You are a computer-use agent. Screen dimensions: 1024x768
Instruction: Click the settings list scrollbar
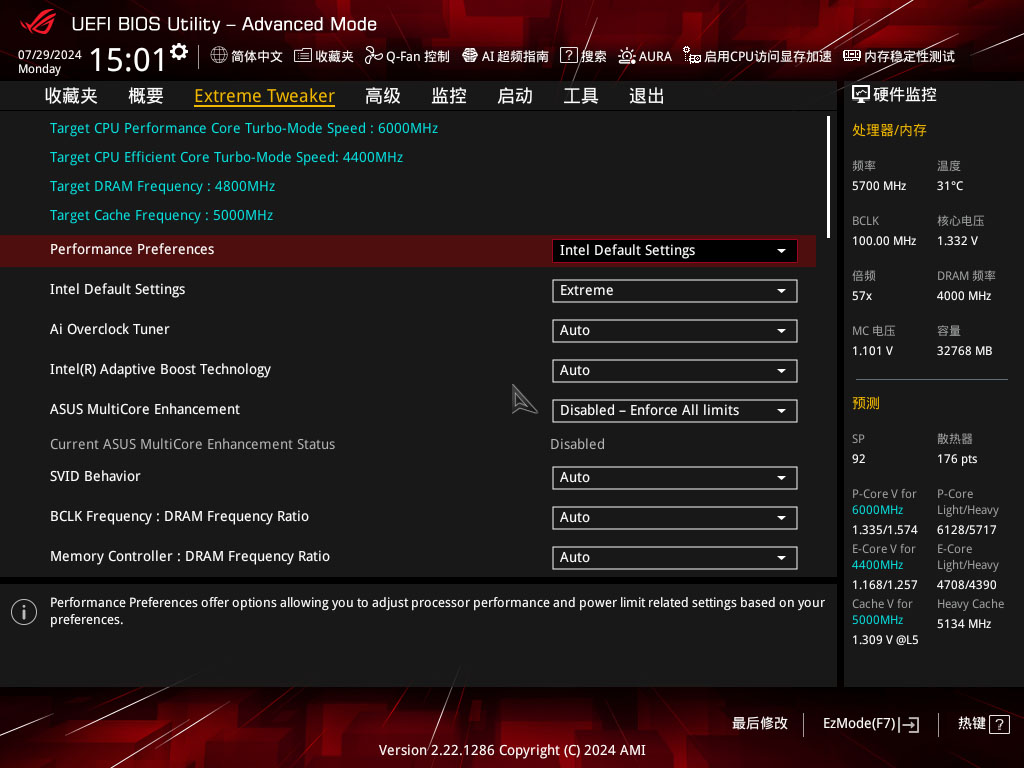828,177
